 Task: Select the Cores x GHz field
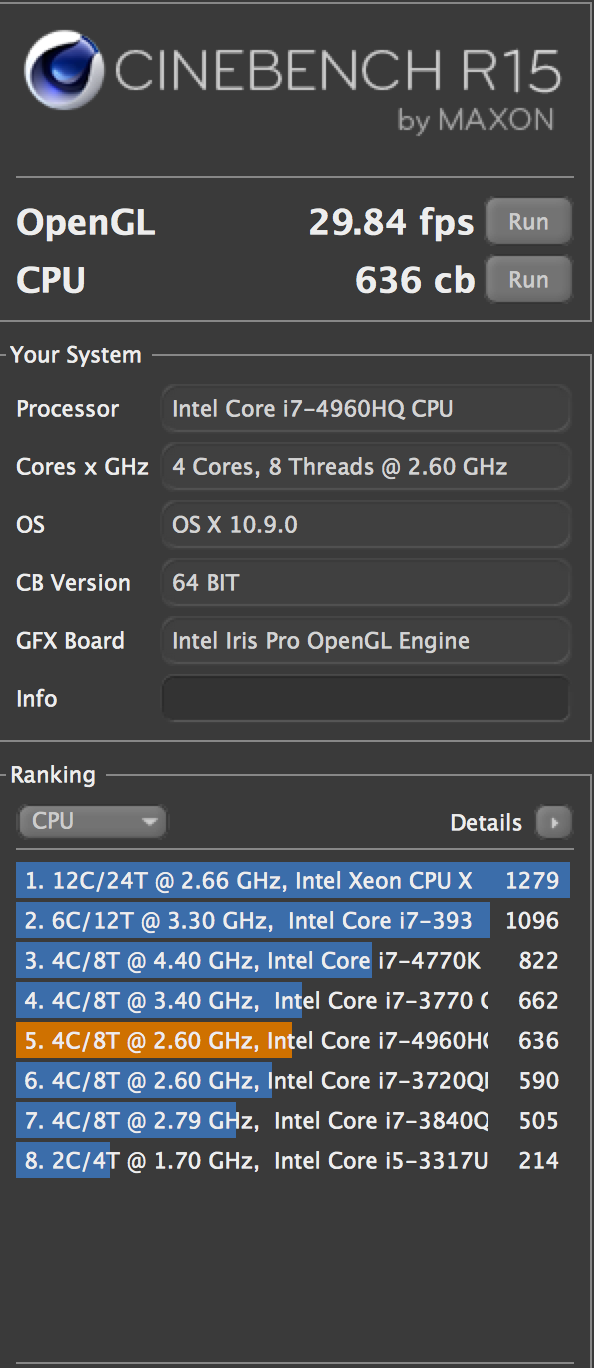pos(366,466)
